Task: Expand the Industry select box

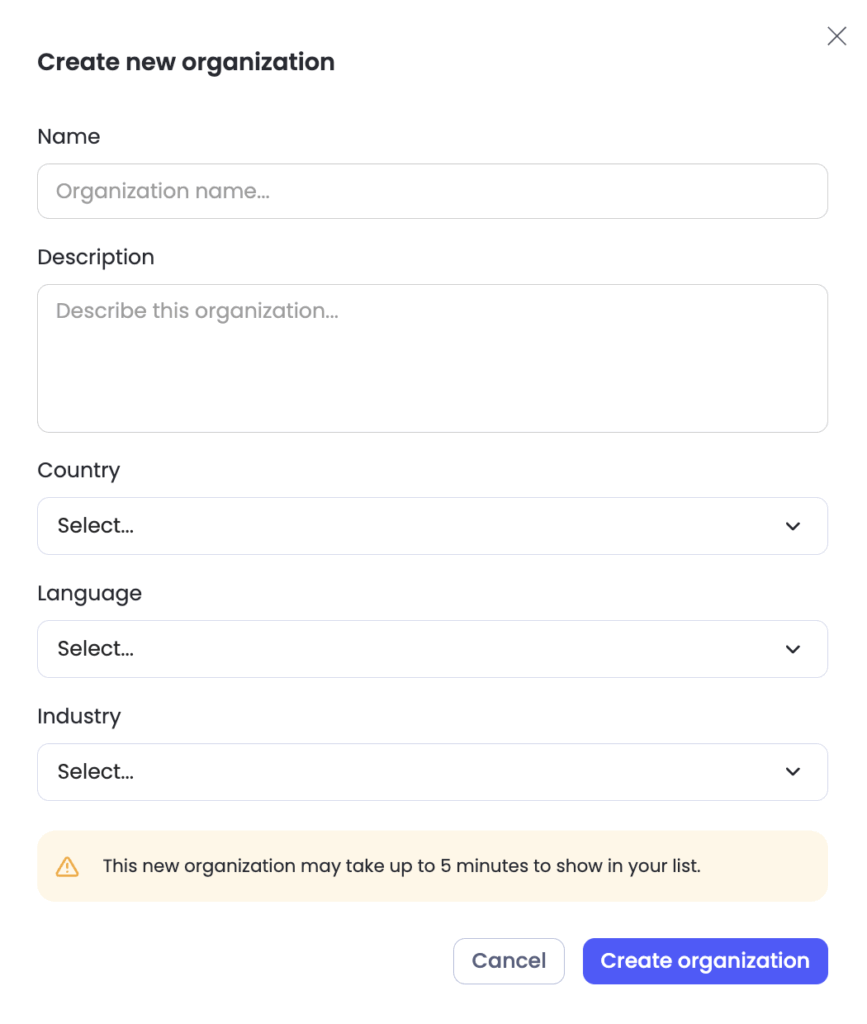Action: click(x=432, y=772)
